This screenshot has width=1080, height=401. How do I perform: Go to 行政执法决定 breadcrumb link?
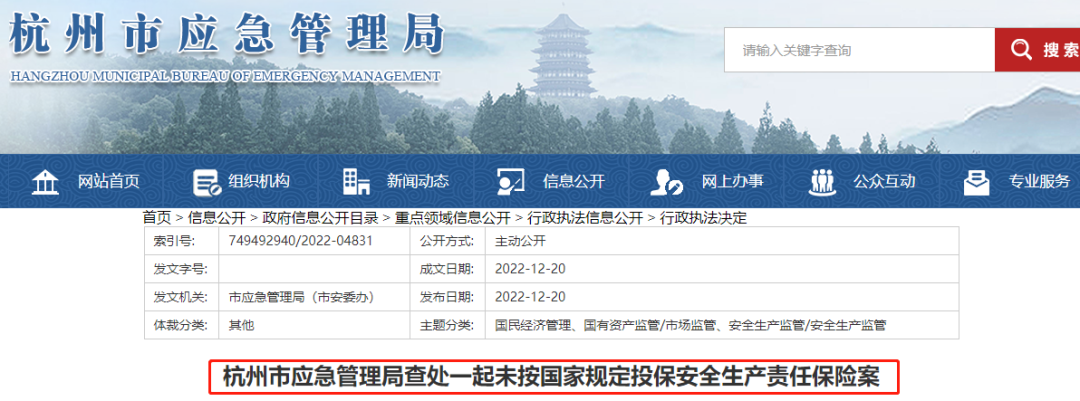pos(703,218)
